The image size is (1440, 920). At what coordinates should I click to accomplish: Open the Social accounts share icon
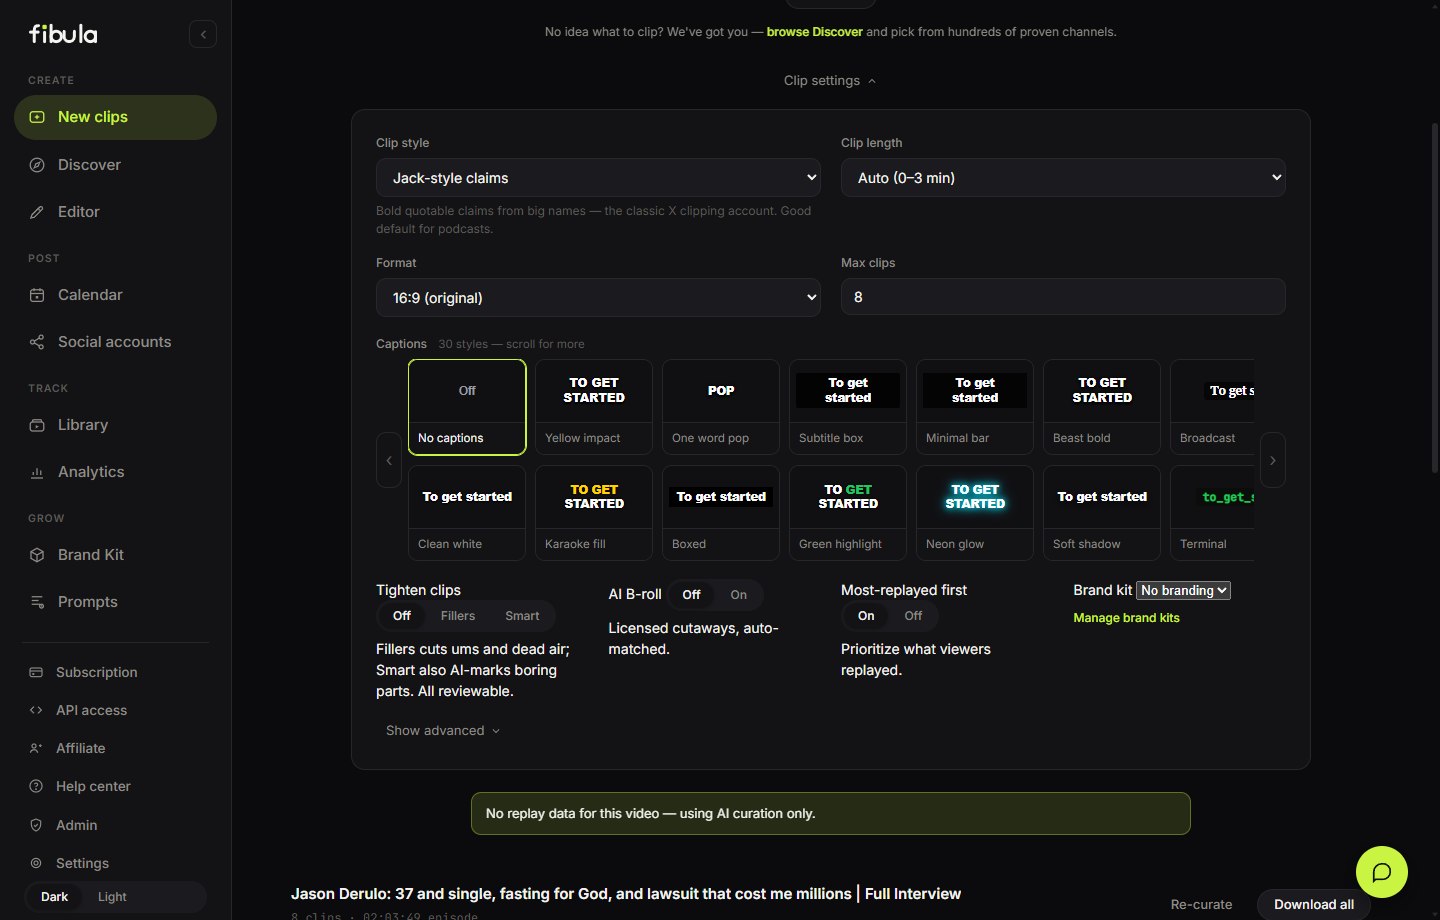(37, 342)
